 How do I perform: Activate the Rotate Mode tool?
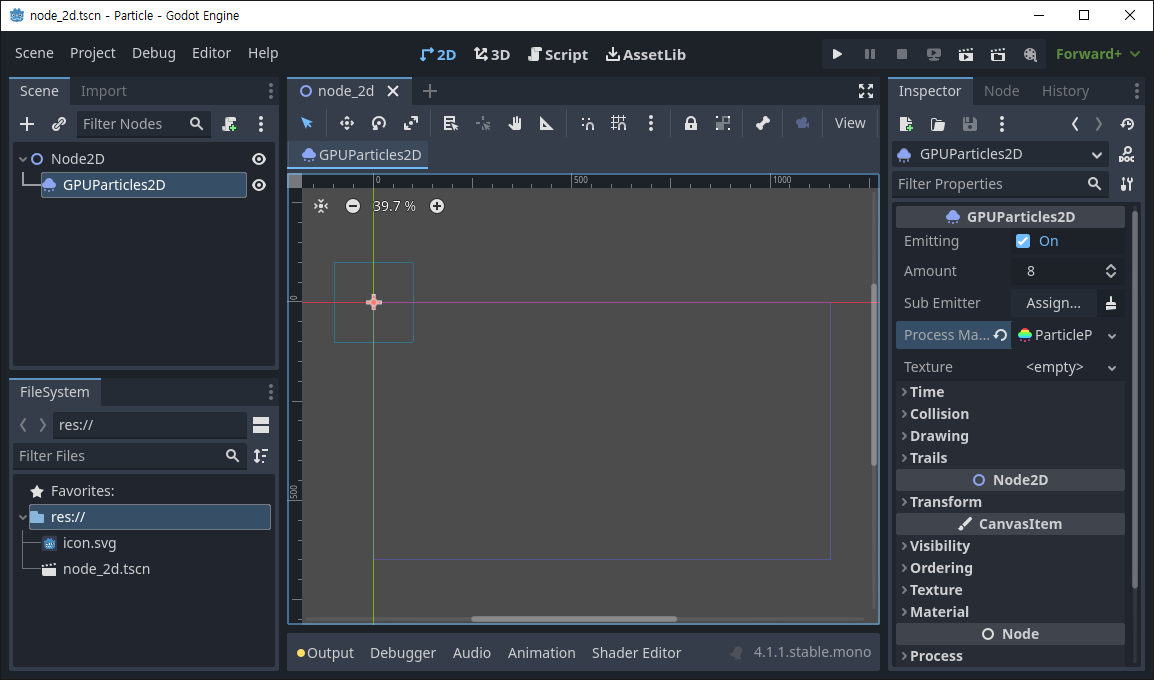[379, 123]
